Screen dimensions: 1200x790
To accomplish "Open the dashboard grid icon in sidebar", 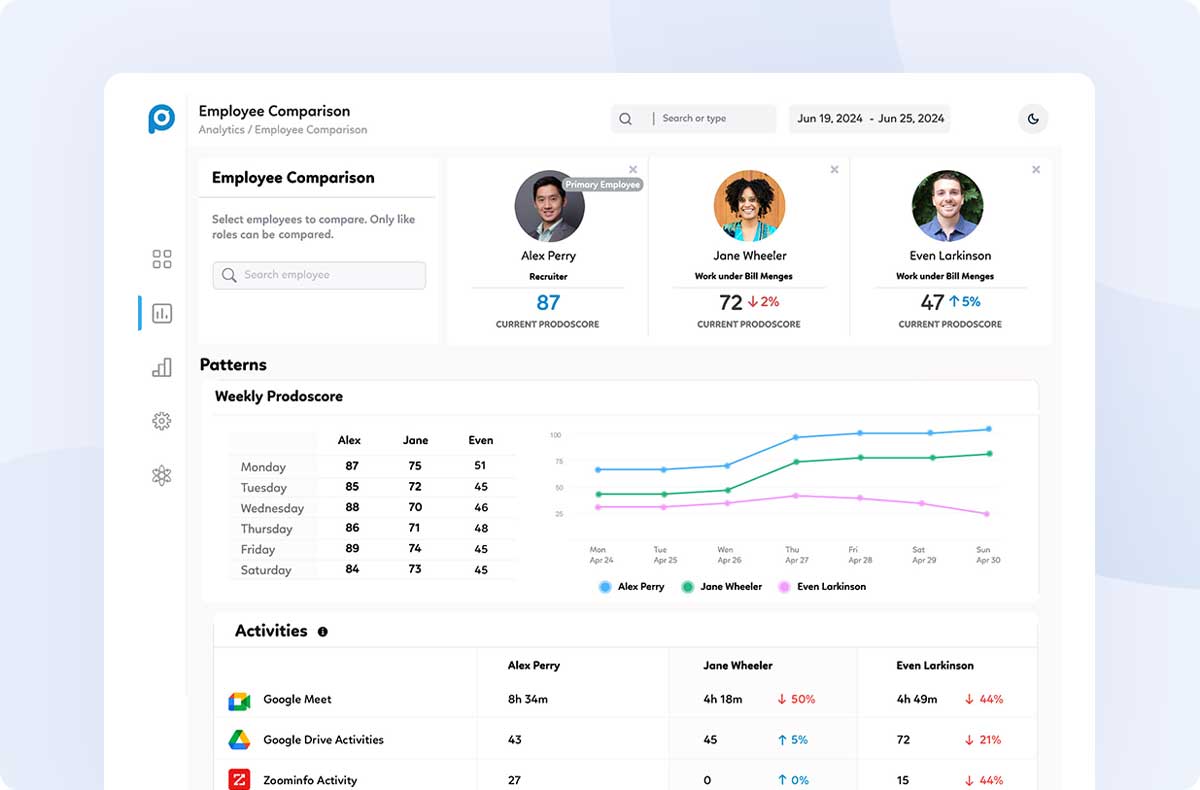I will point(162,259).
